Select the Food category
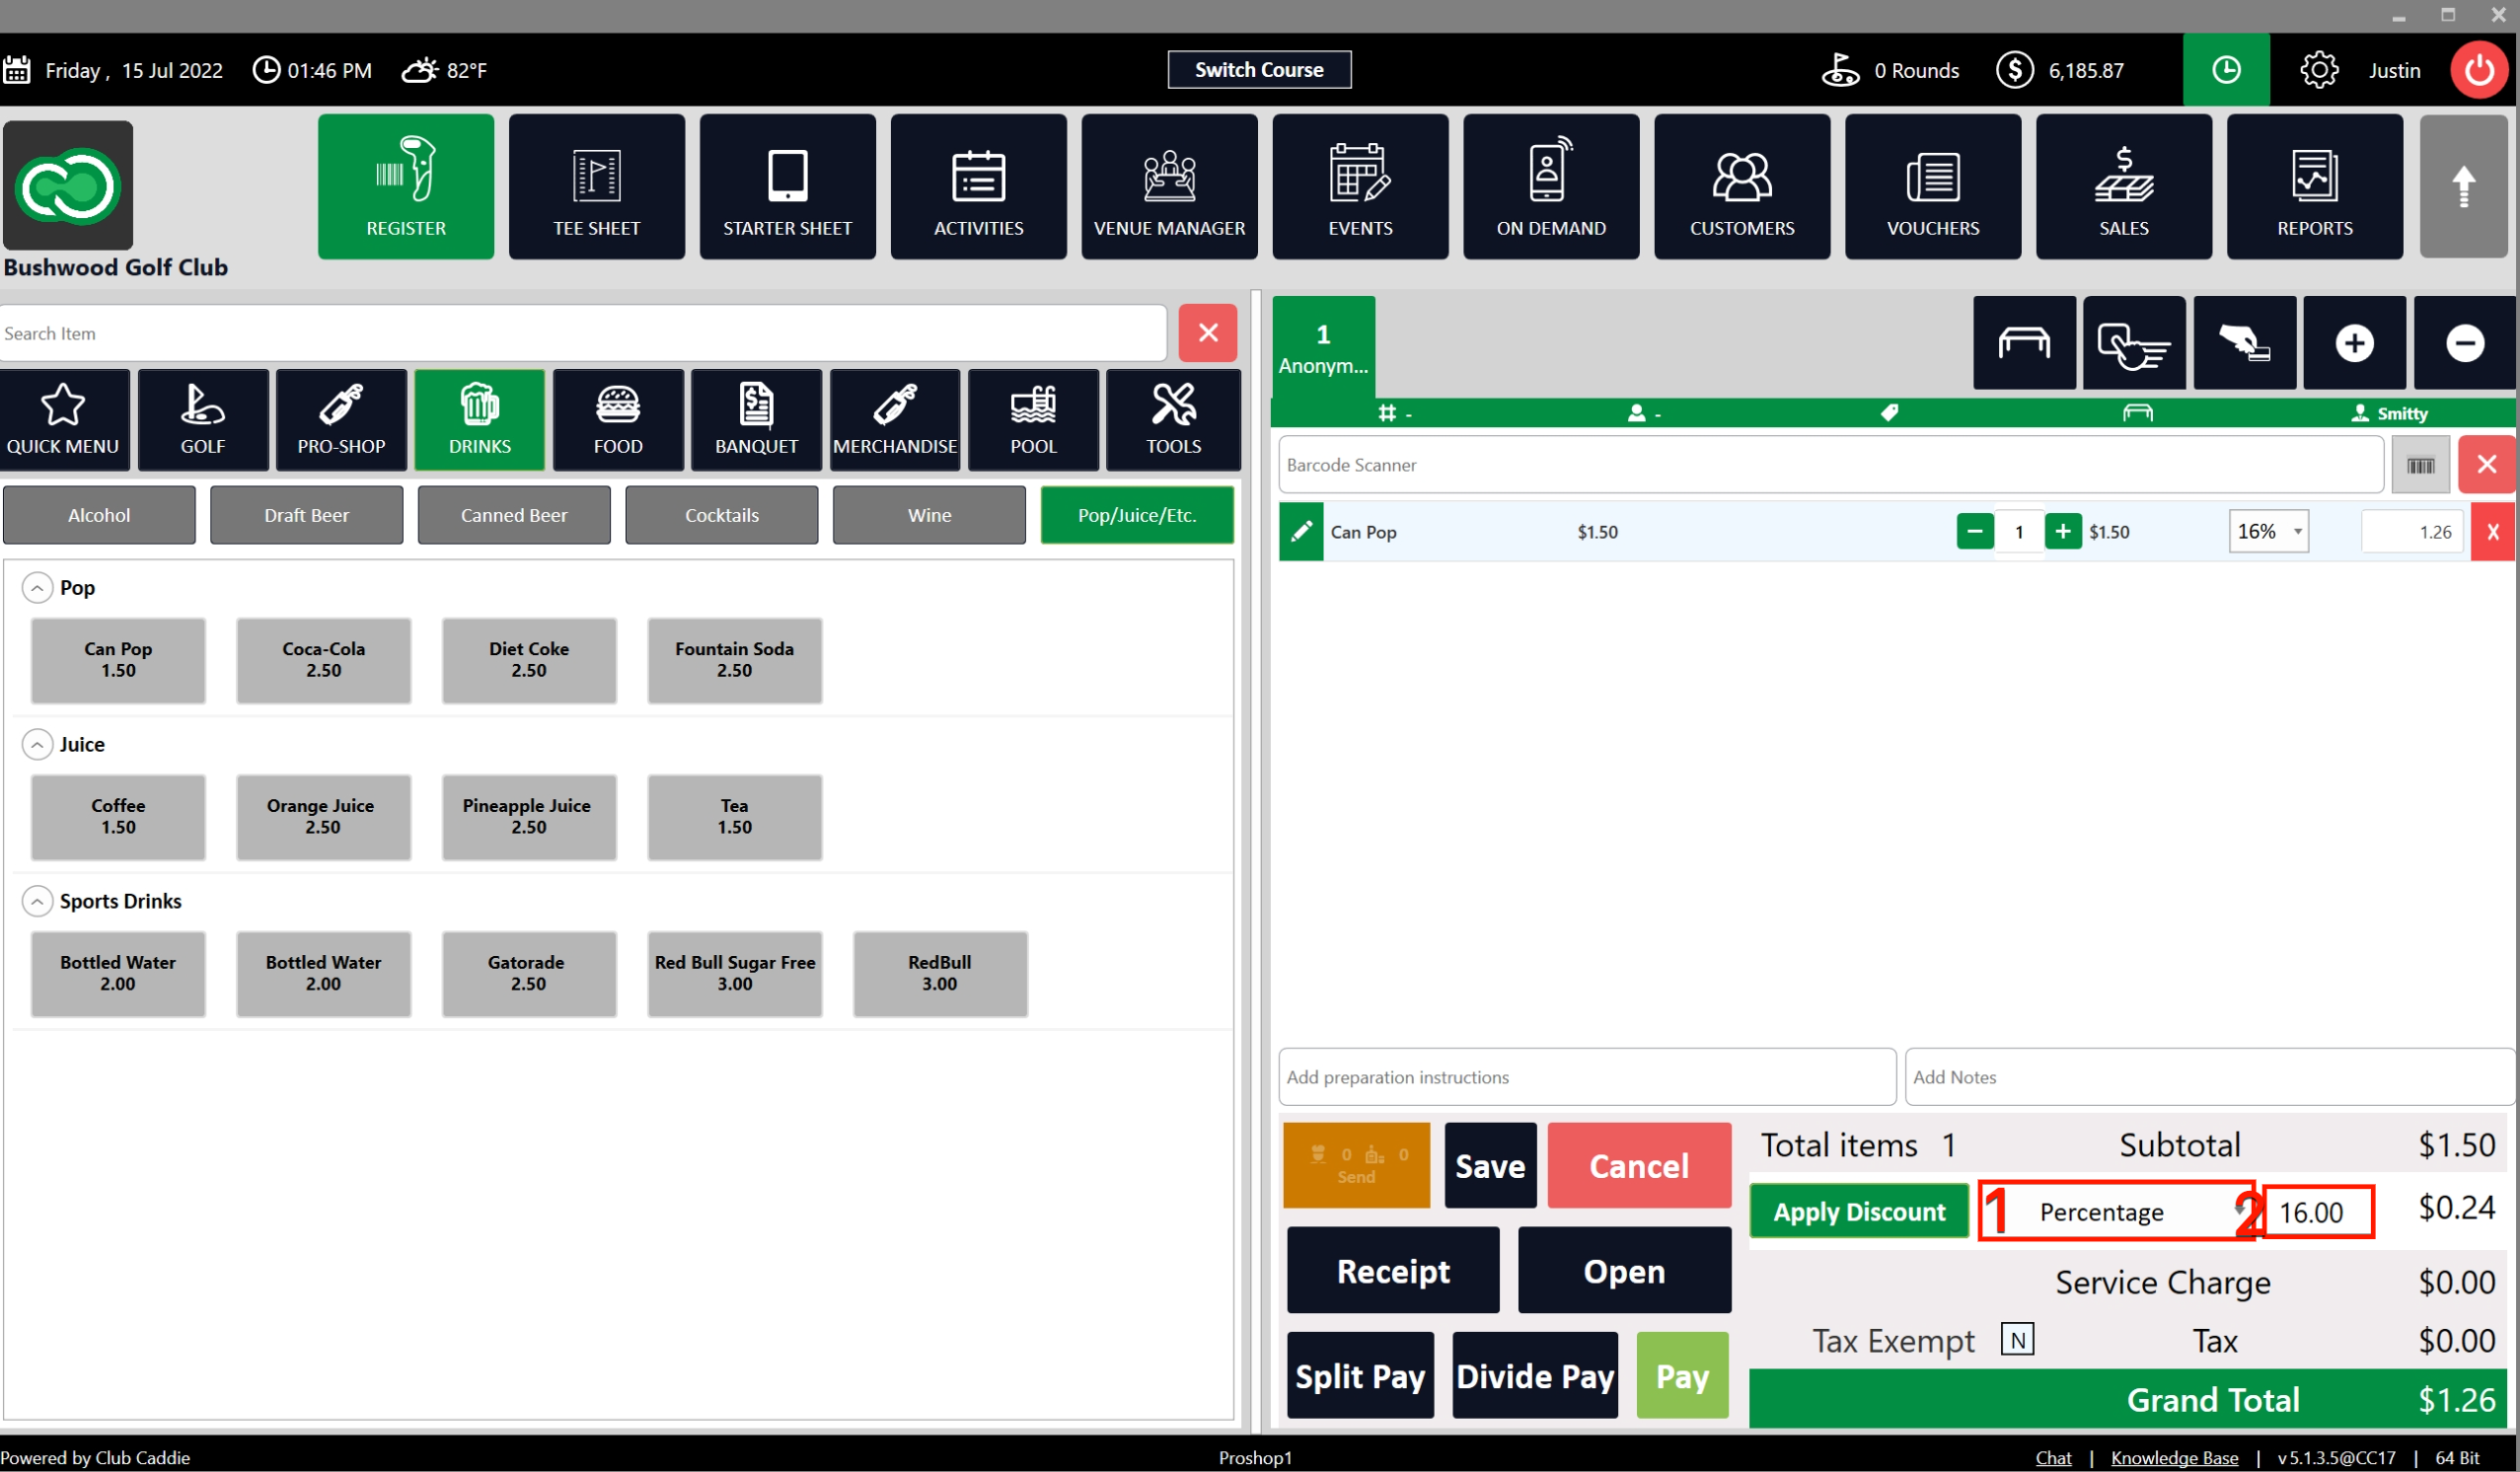Screen dimensions: 2520x1472 [x=618, y=420]
